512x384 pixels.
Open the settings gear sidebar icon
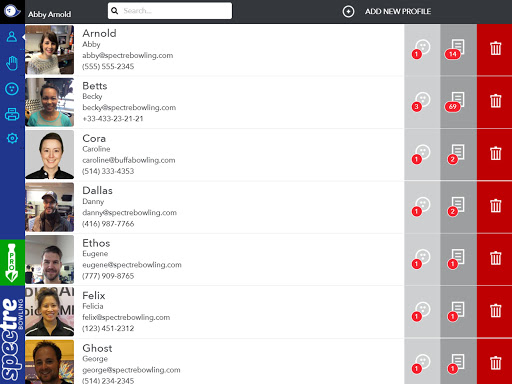coord(12,138)
